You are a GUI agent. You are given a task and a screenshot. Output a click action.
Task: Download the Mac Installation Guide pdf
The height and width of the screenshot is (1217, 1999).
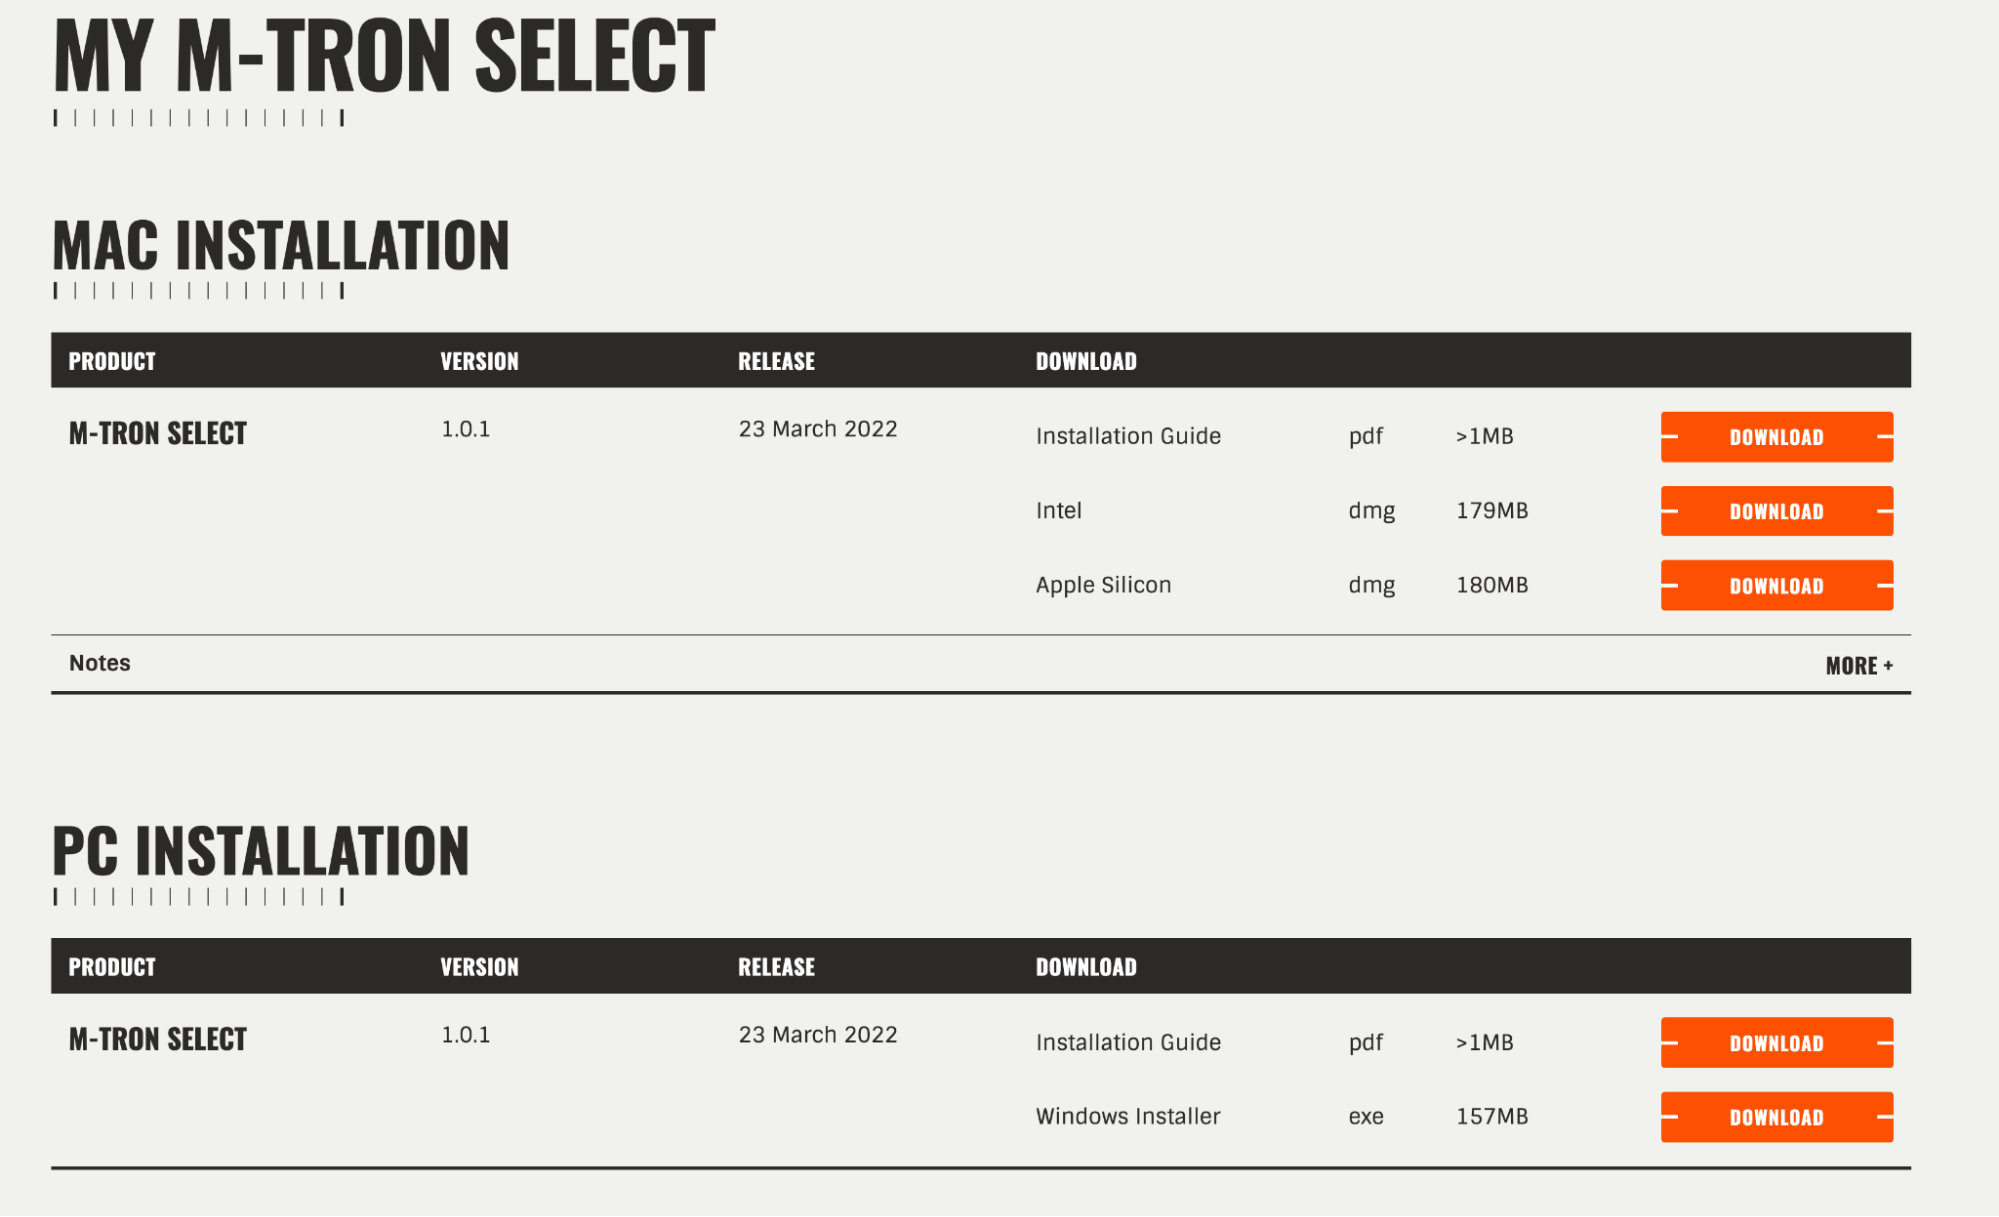coord(1776,437)
